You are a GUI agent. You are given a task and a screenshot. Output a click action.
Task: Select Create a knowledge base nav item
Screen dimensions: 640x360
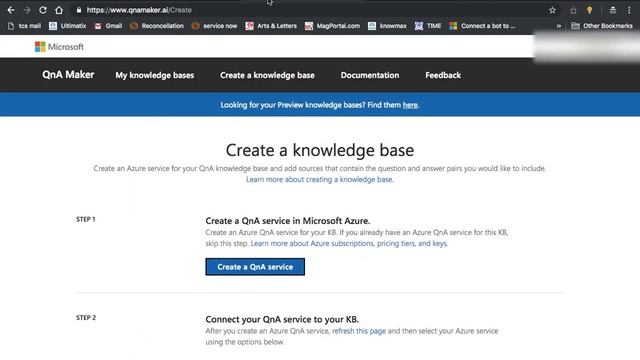click(267, 75)
